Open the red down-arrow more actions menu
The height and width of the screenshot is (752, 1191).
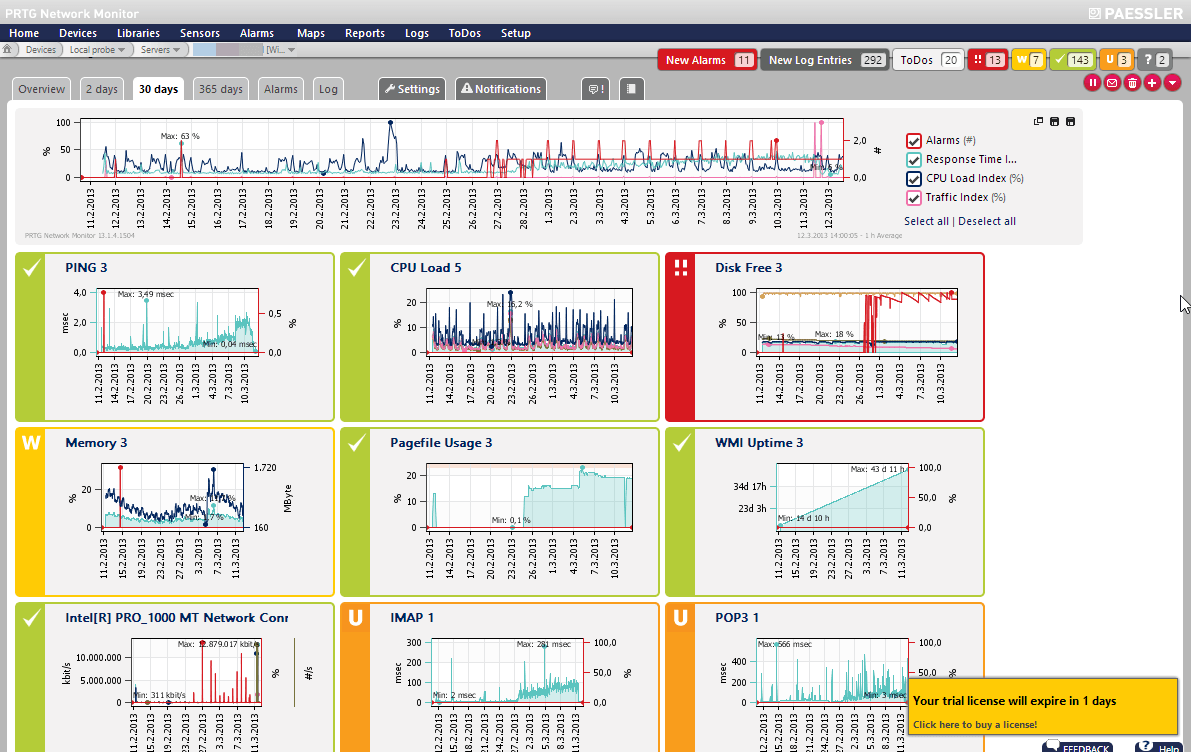point(1172,83)
